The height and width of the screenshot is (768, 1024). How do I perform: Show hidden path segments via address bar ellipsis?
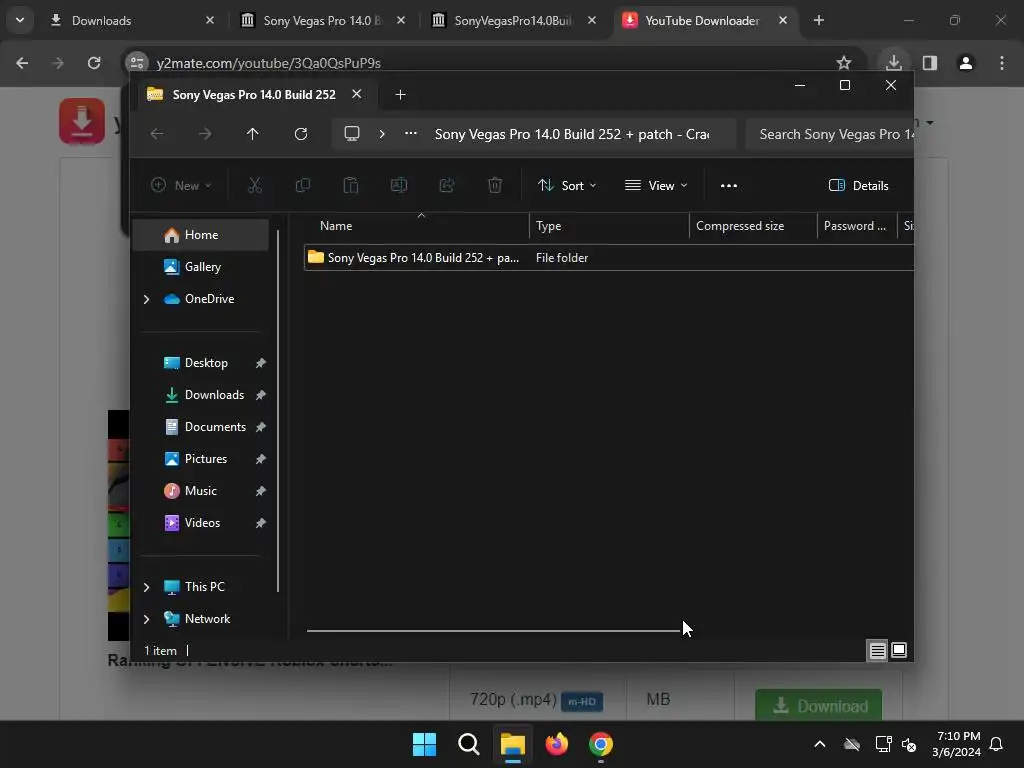(411, 133)
